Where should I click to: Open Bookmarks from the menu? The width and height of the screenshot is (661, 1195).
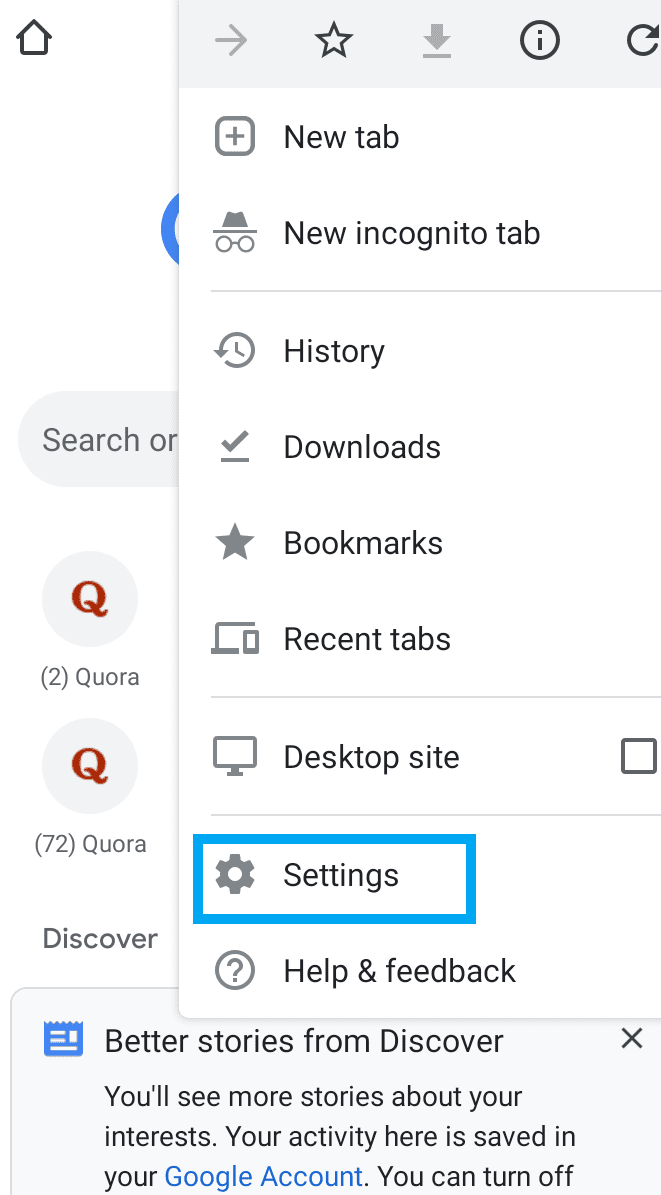363,543
